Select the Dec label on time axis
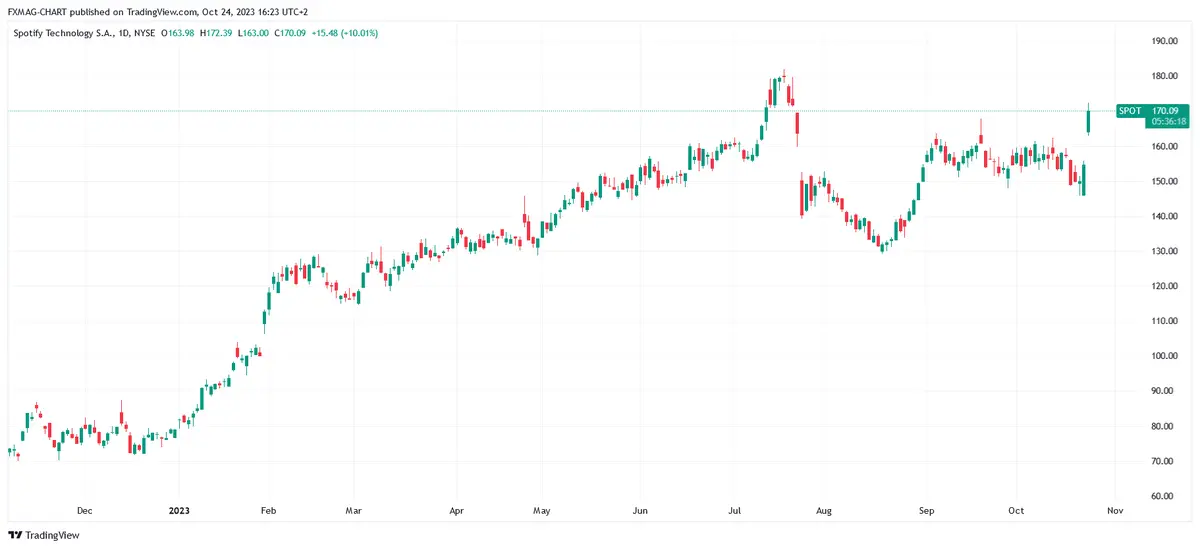1200x548 pixels. tap(84, 511)
